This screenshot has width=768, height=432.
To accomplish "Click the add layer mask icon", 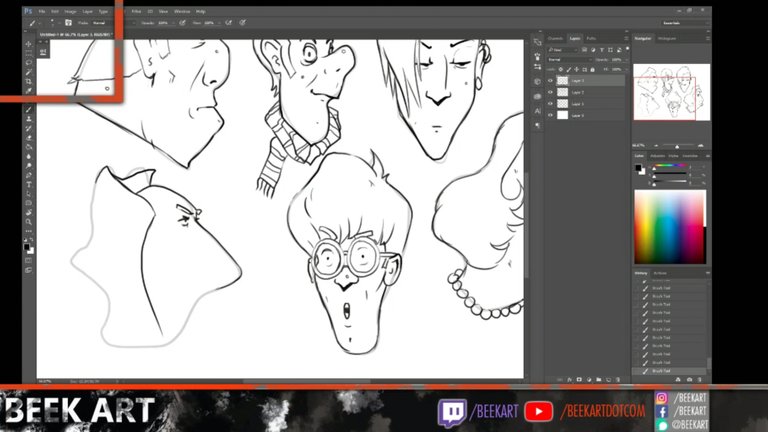I will coord(577,379).
